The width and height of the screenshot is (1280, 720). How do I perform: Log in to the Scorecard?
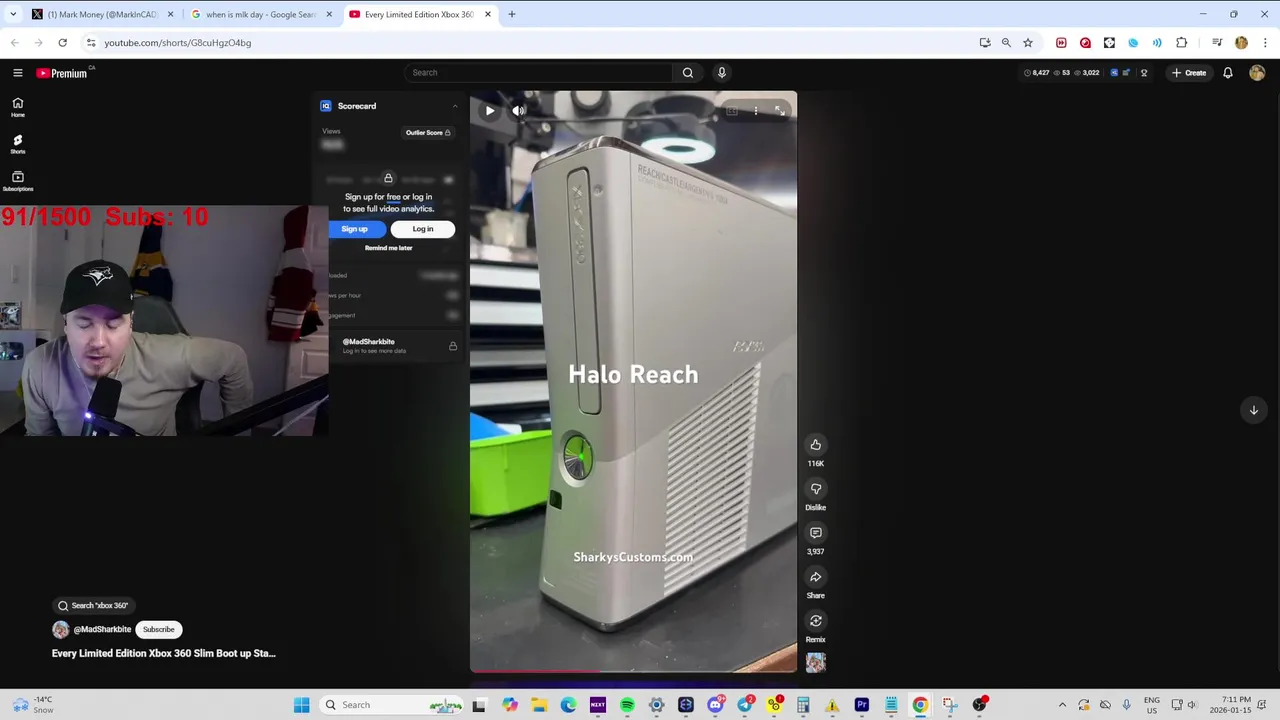(x=423, y=229)
